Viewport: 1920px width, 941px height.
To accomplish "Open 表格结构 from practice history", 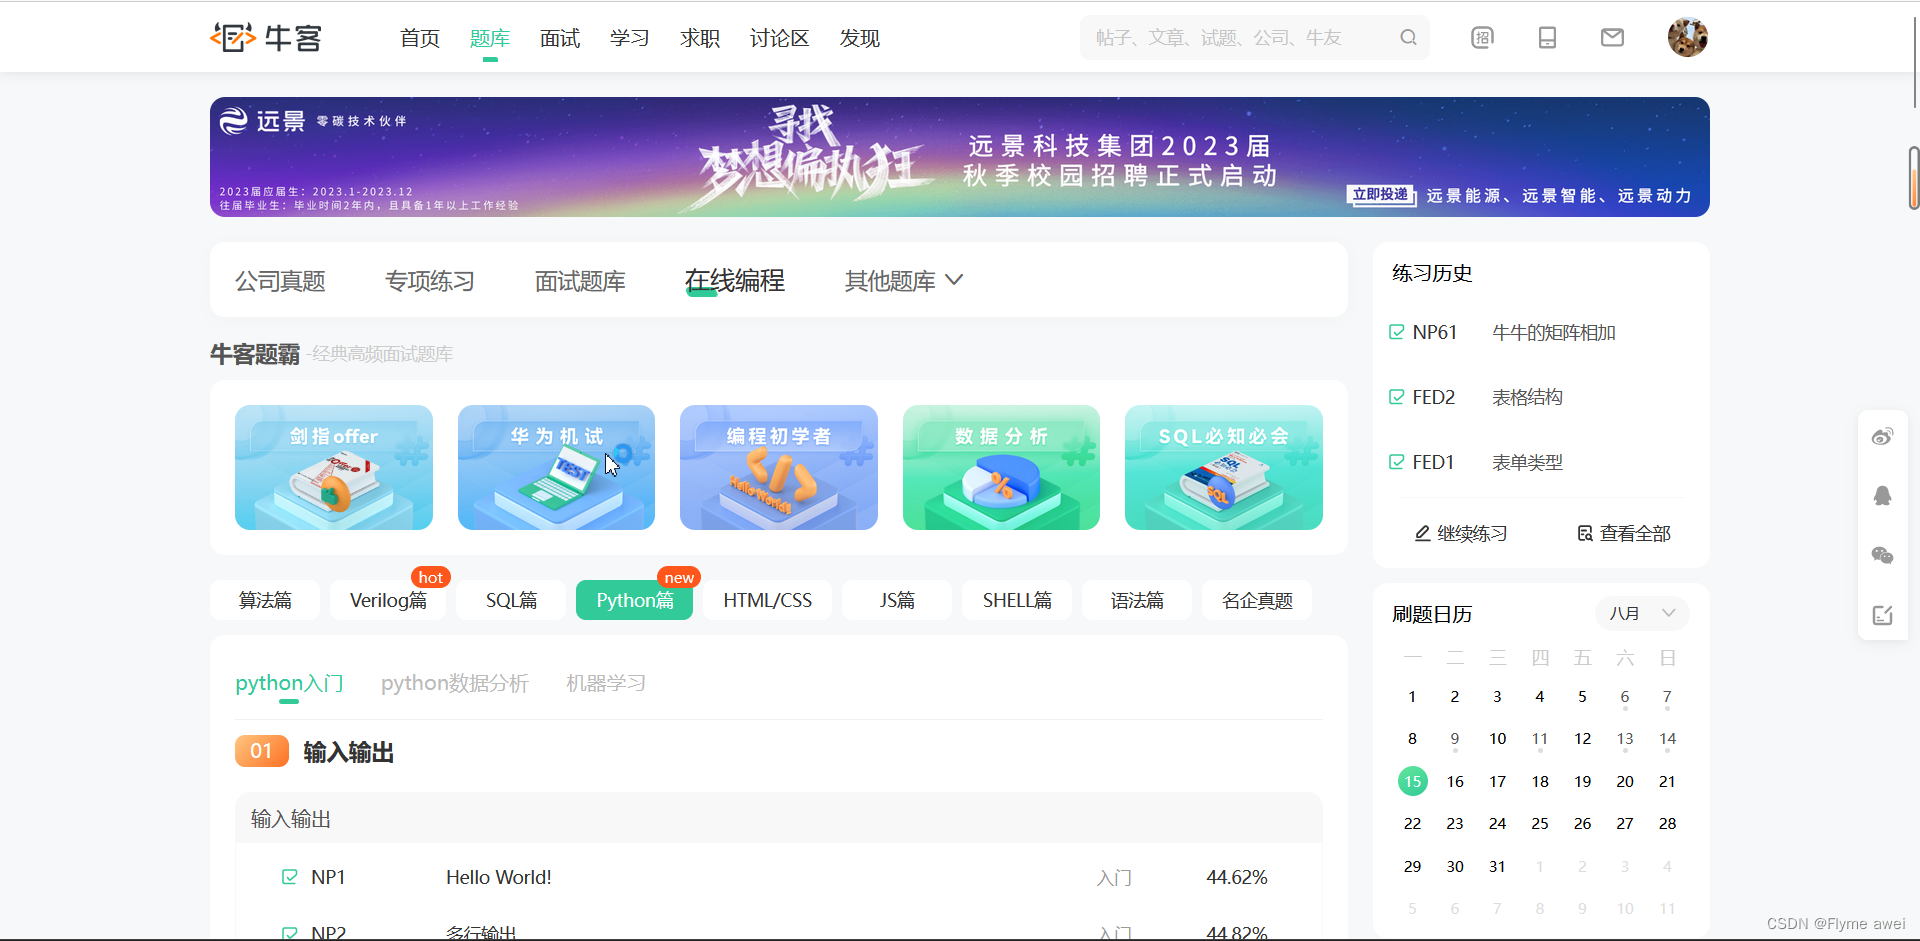I will tap(1527, 397).
